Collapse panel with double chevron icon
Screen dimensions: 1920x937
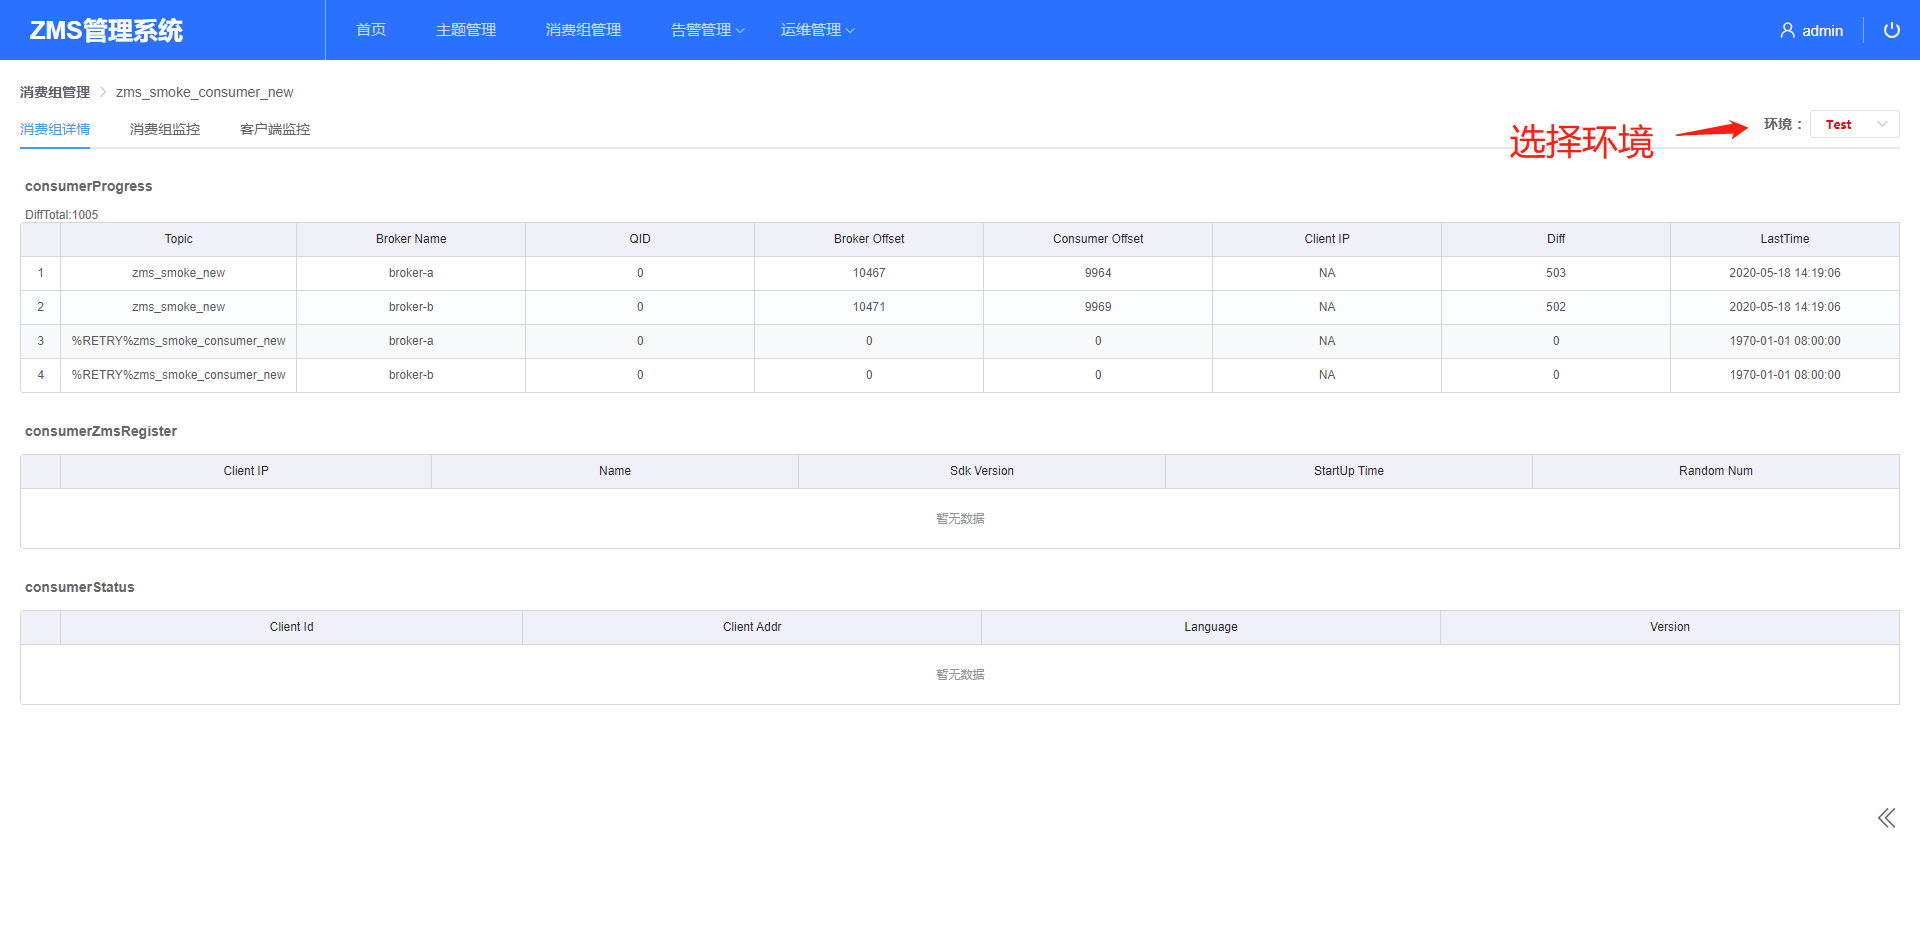click(x=1886, y=818)
